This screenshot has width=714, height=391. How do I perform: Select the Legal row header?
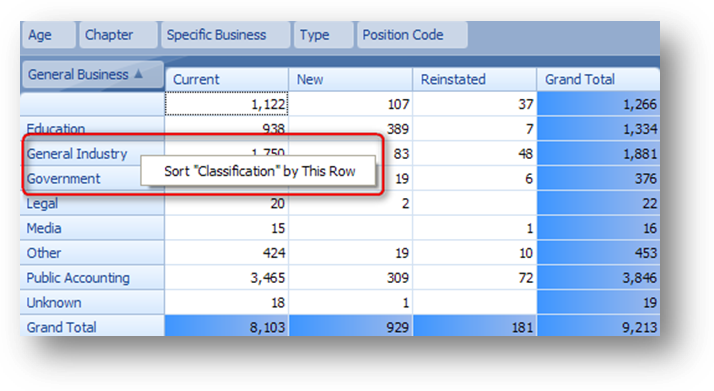[92, 203]
